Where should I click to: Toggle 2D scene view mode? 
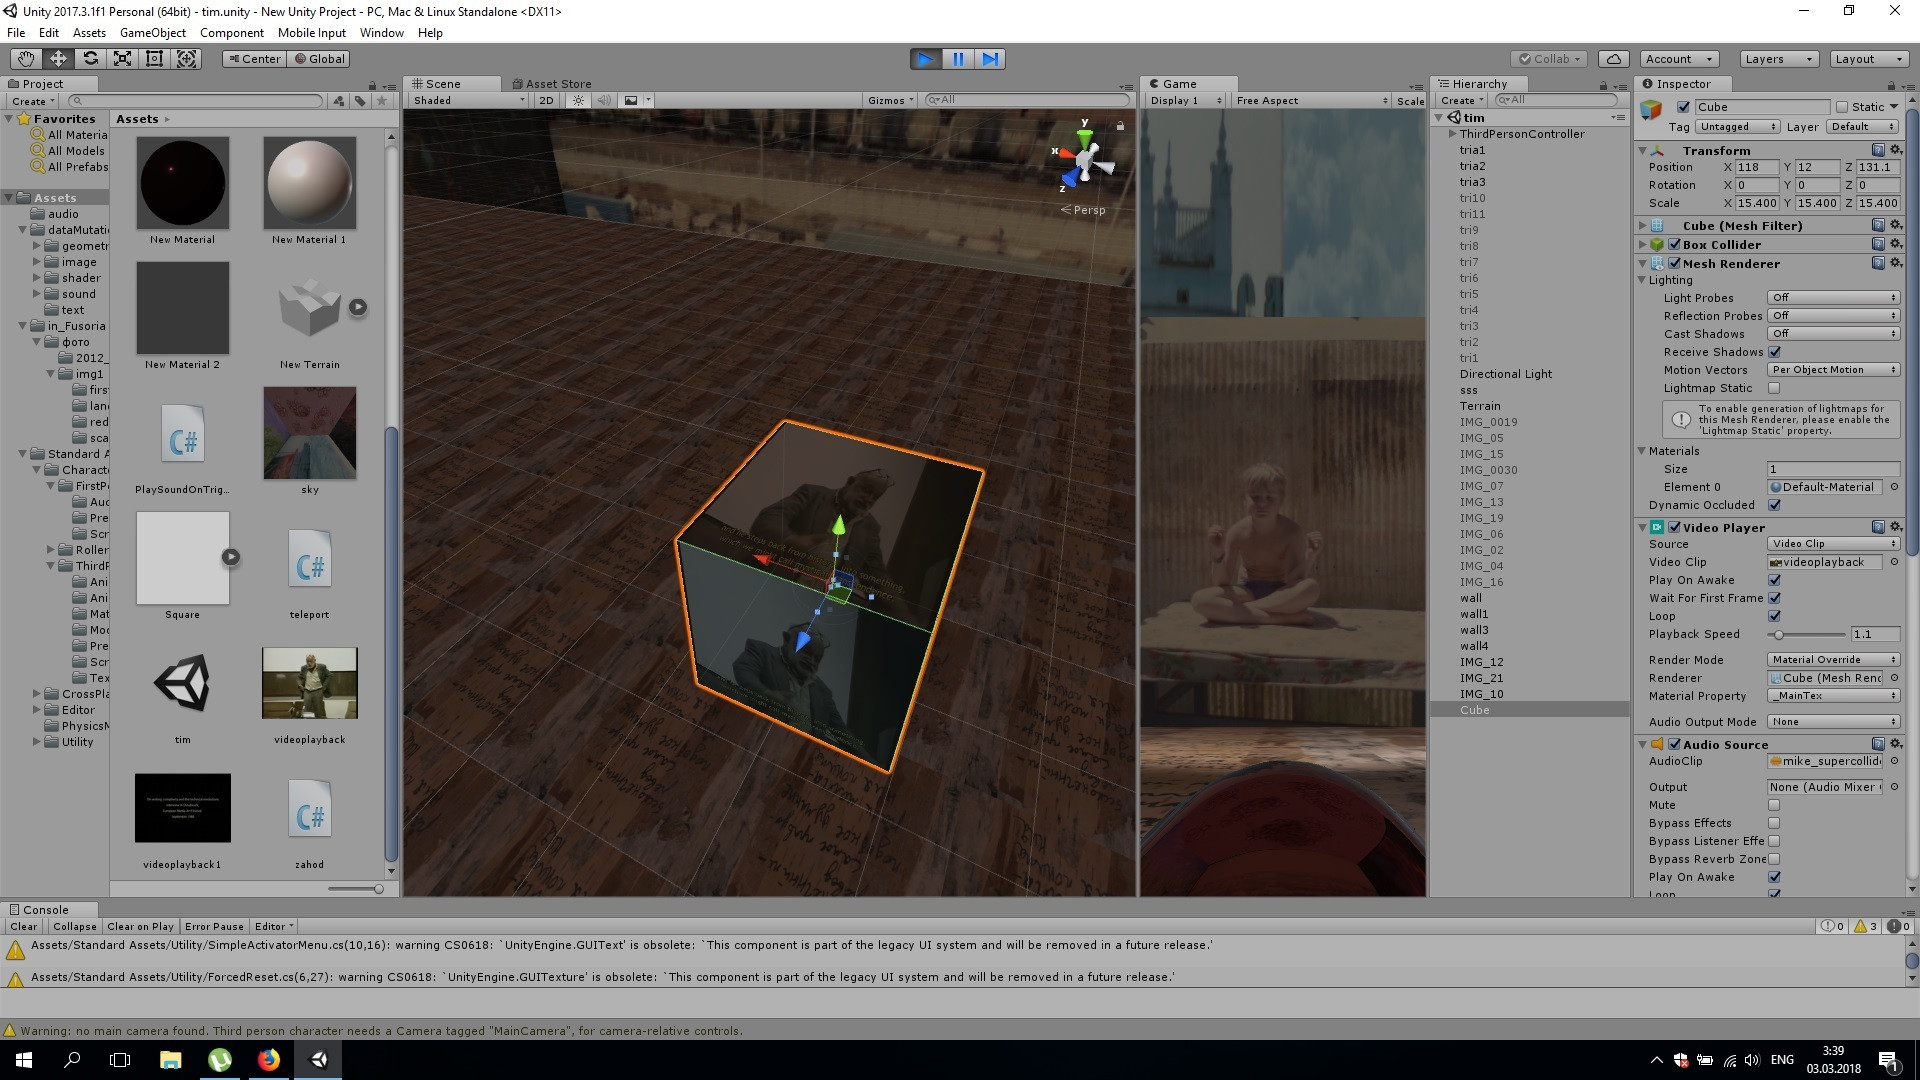pyautogui.click(x=546, y=100)
